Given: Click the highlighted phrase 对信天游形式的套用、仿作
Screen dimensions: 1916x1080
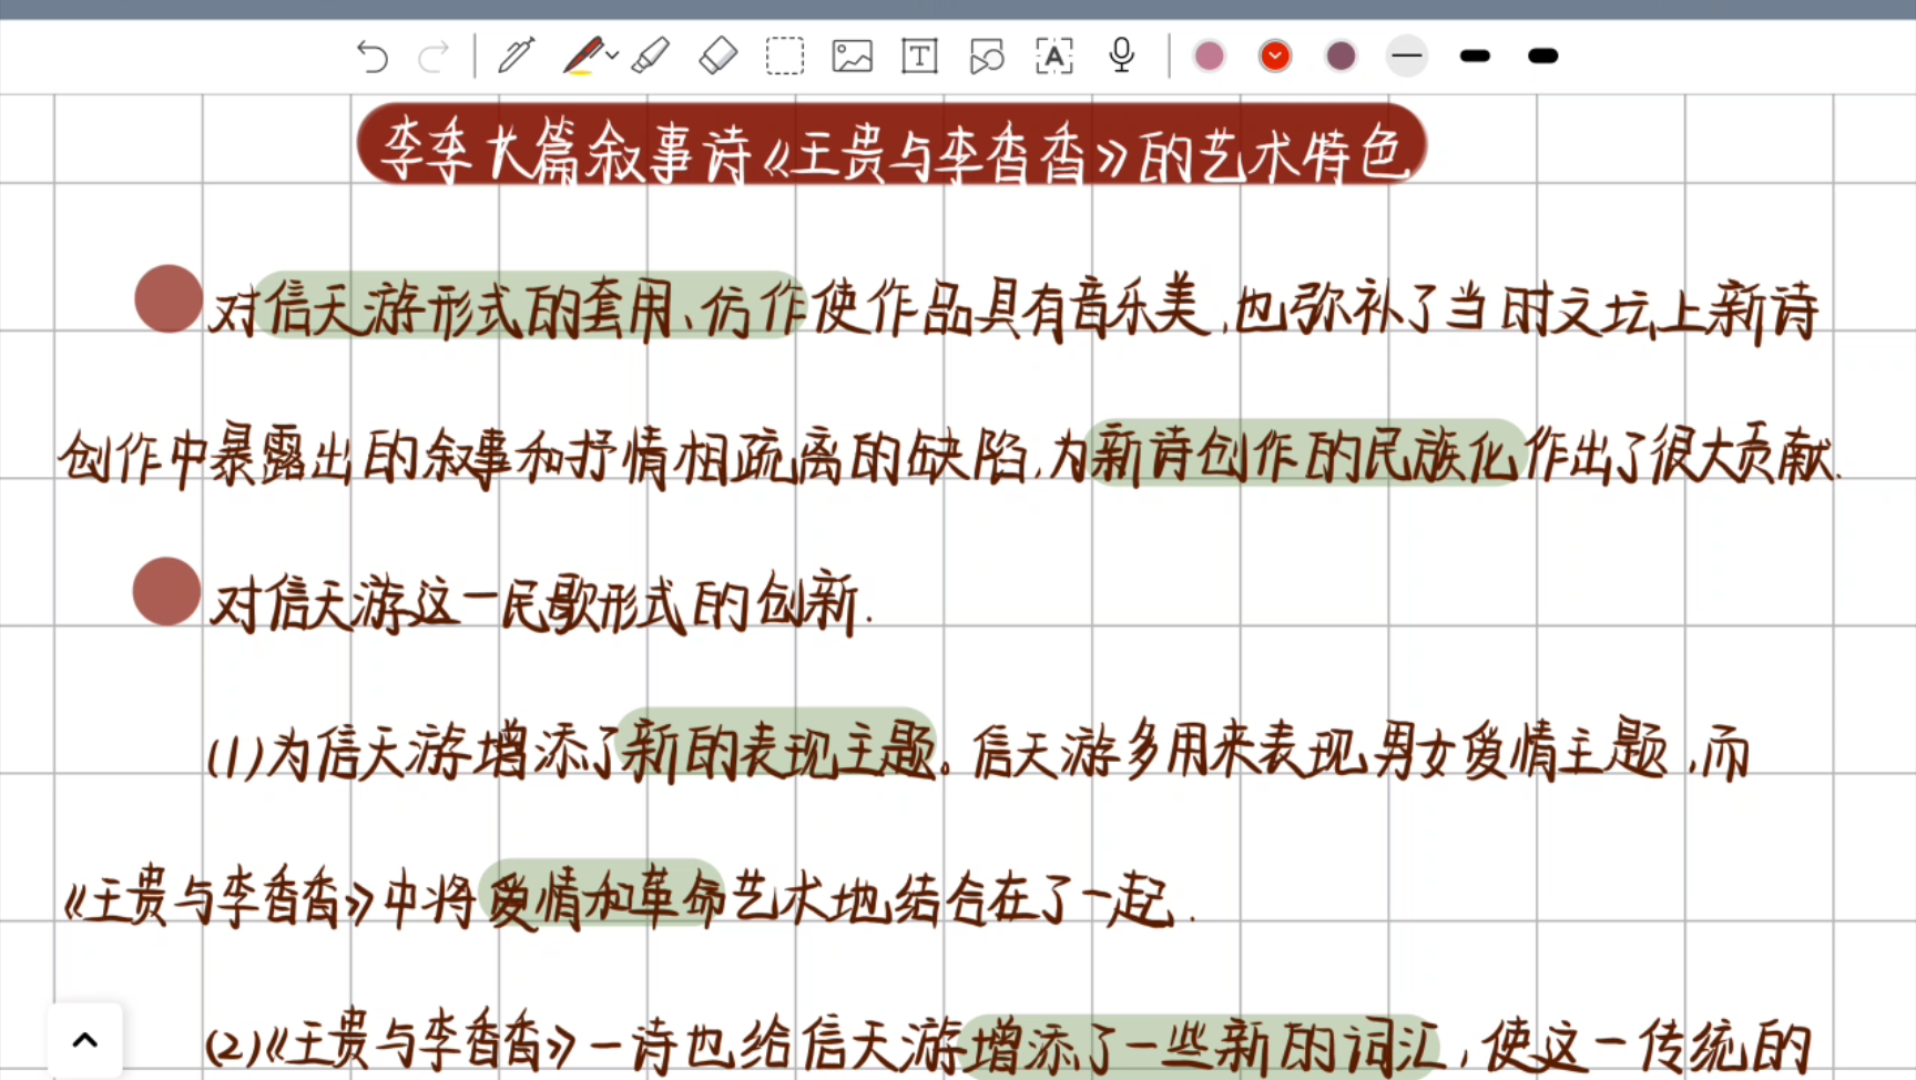Looking at the screenshot, I should (x=508, y=306).
